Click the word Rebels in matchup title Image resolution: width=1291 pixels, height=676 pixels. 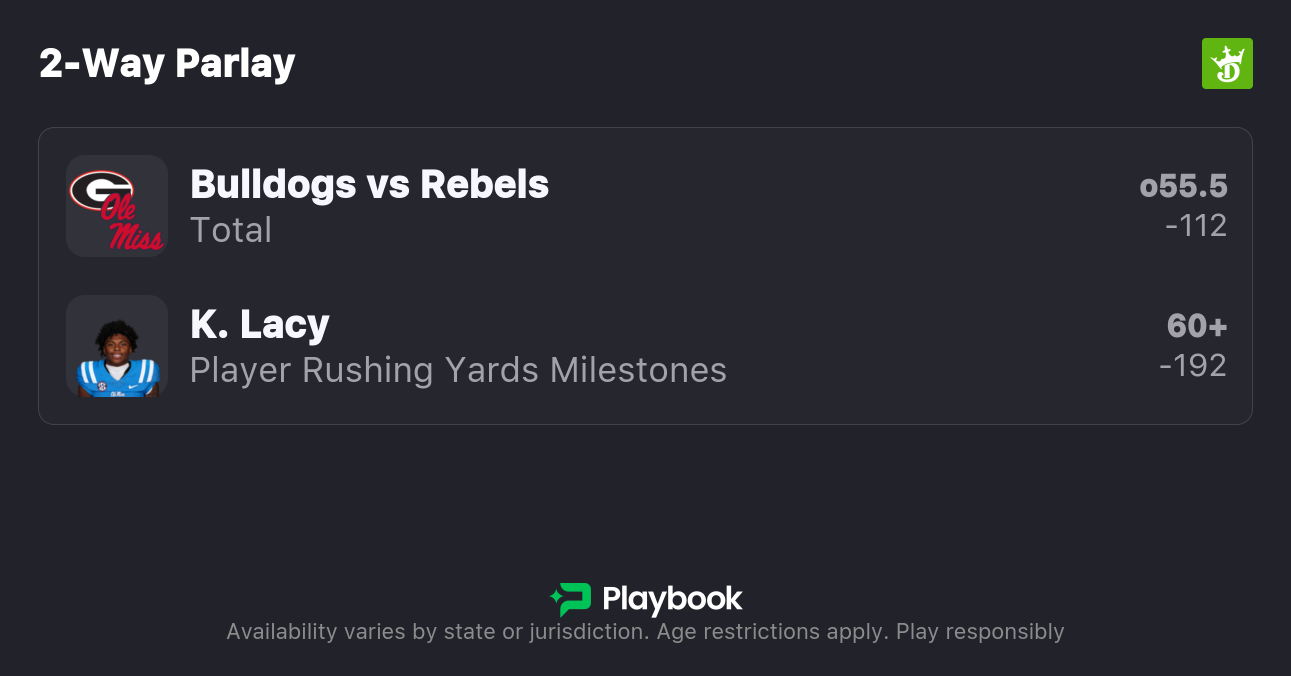485,184
